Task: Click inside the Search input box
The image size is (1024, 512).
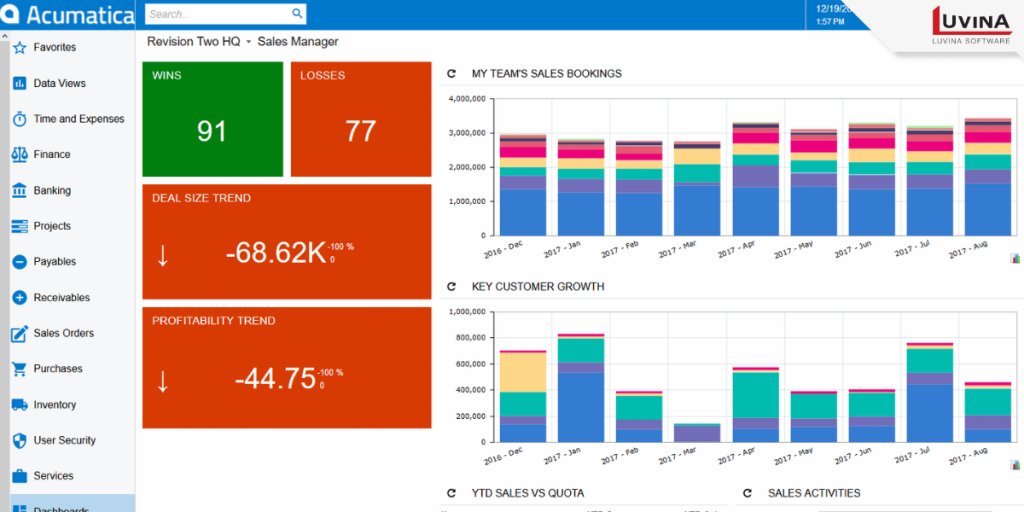Action: pos(216,14)
